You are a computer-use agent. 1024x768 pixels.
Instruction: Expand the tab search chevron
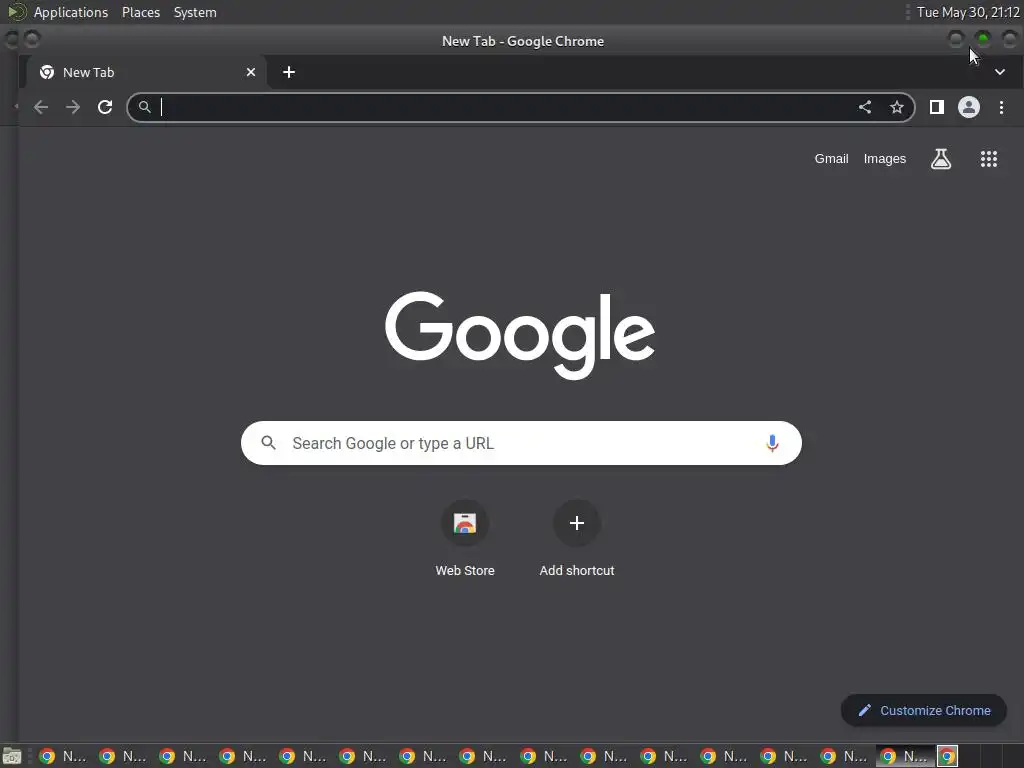1000,72
